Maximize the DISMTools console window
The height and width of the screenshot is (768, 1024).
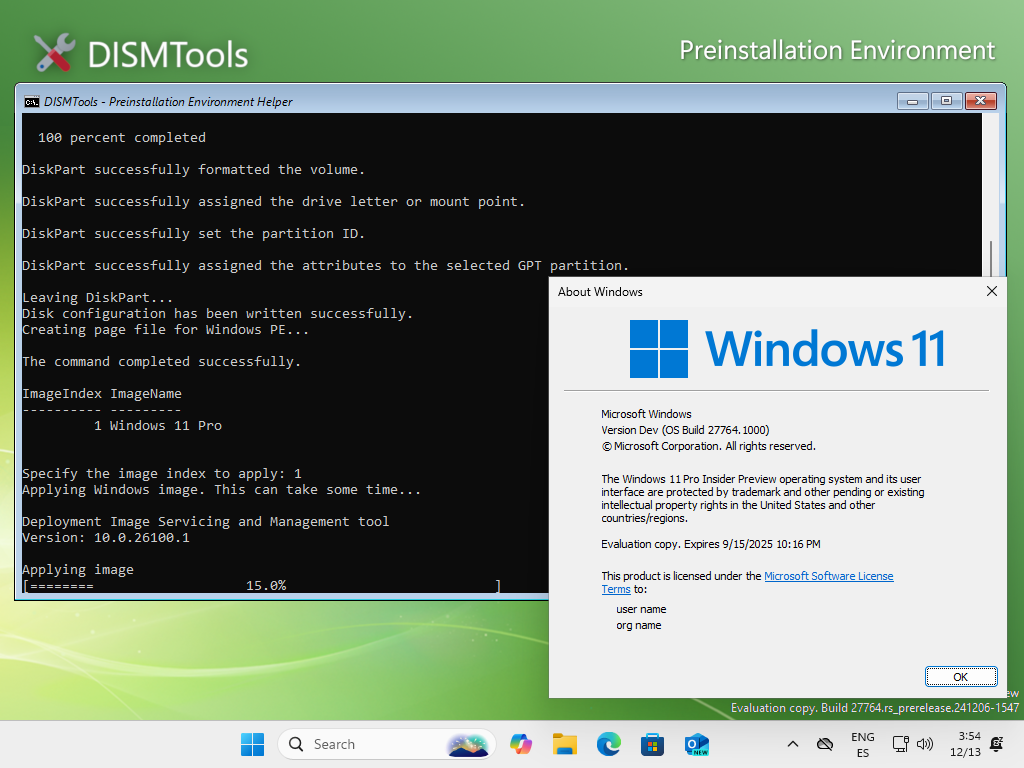click(946, 101)
